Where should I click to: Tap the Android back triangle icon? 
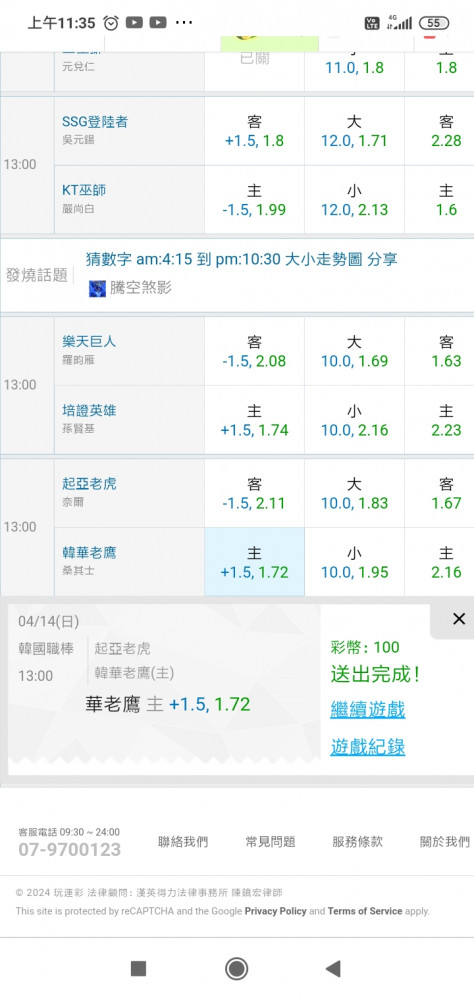[333, 969]
